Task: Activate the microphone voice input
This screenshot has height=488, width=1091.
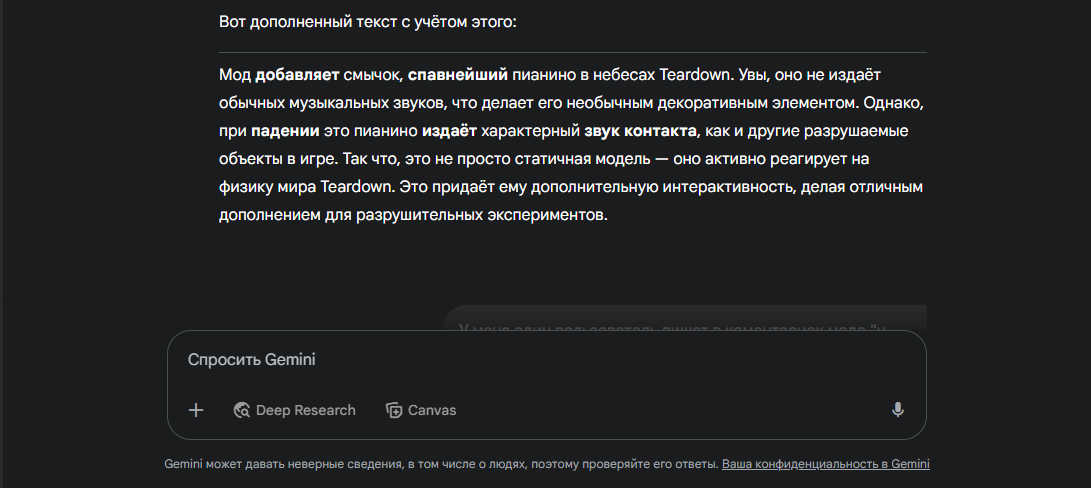Action: coord(898,410)
